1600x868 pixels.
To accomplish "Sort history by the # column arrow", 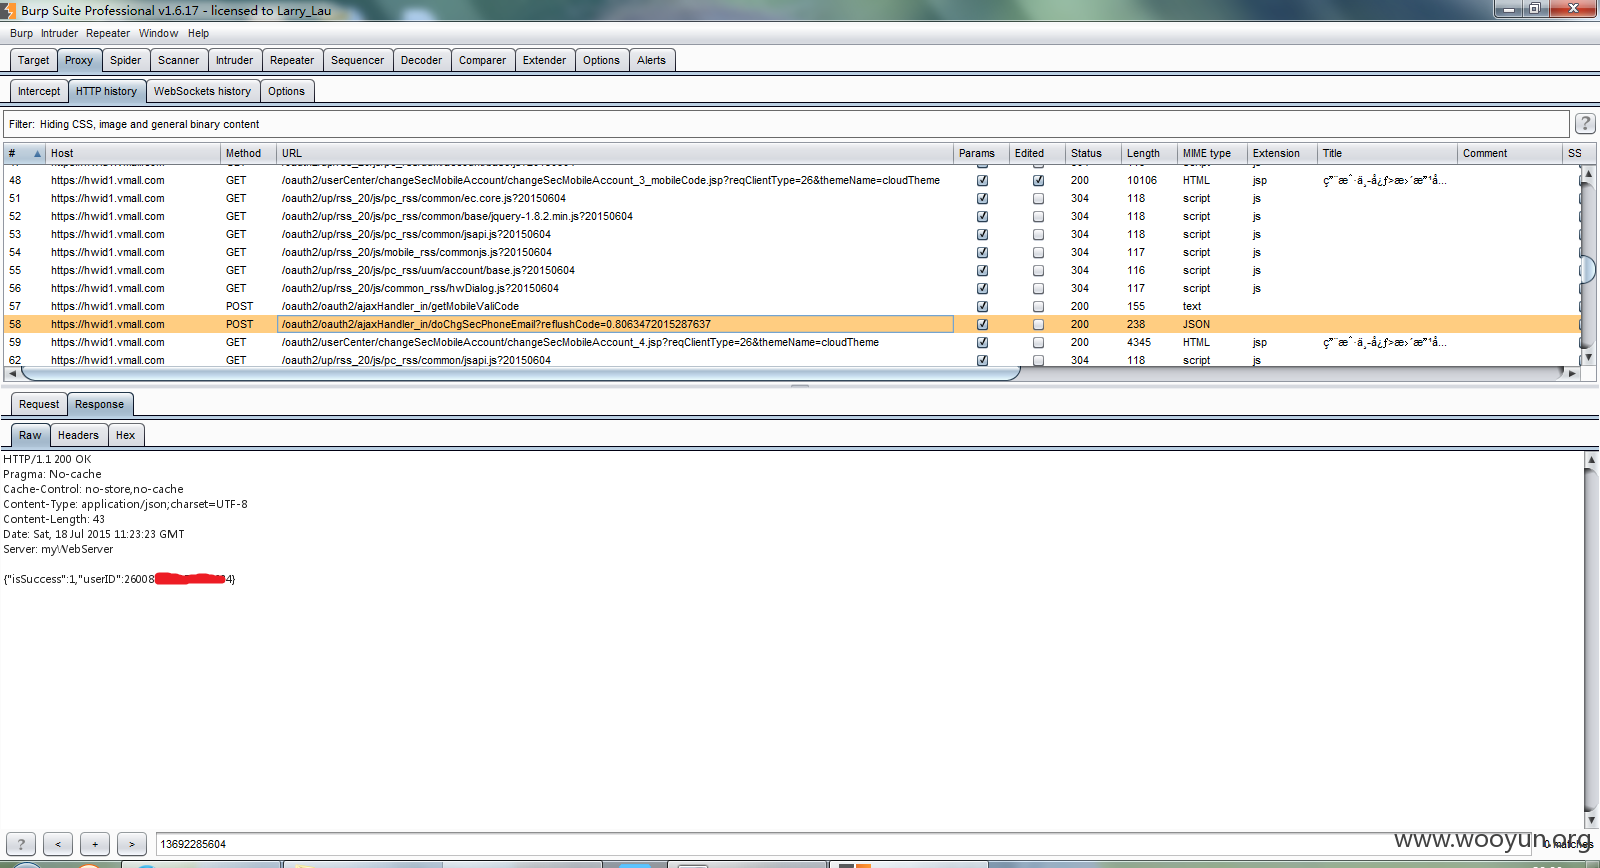I will click(37, 153).
